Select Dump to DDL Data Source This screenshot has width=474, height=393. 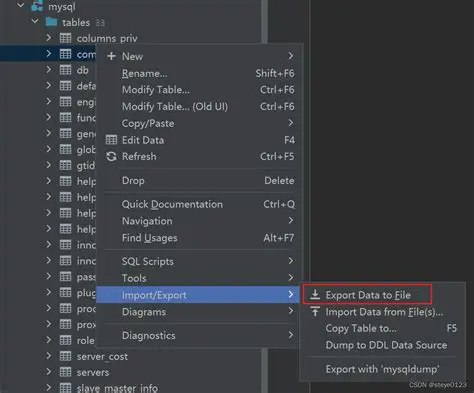(383, 345)
